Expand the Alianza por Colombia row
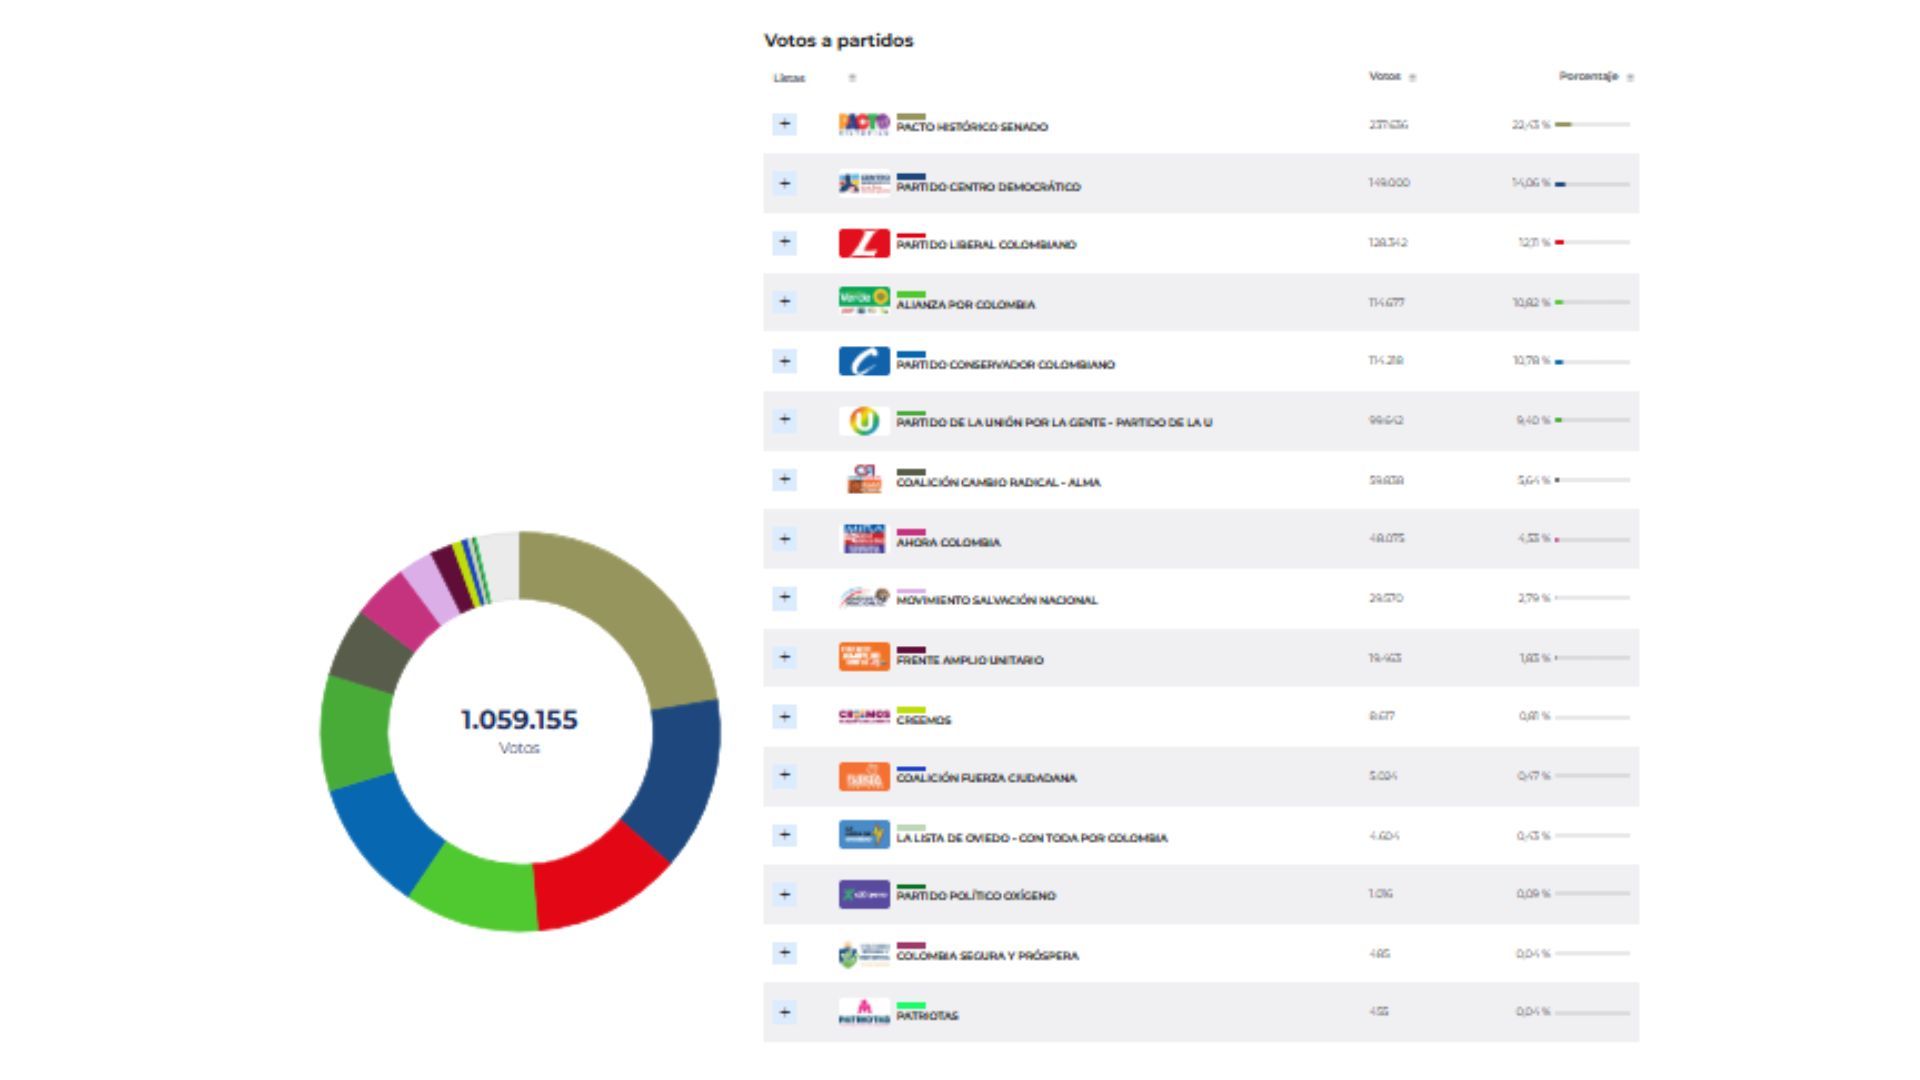The height and width of the screenshot is (1080, 1920). click(x=785, y=301)
